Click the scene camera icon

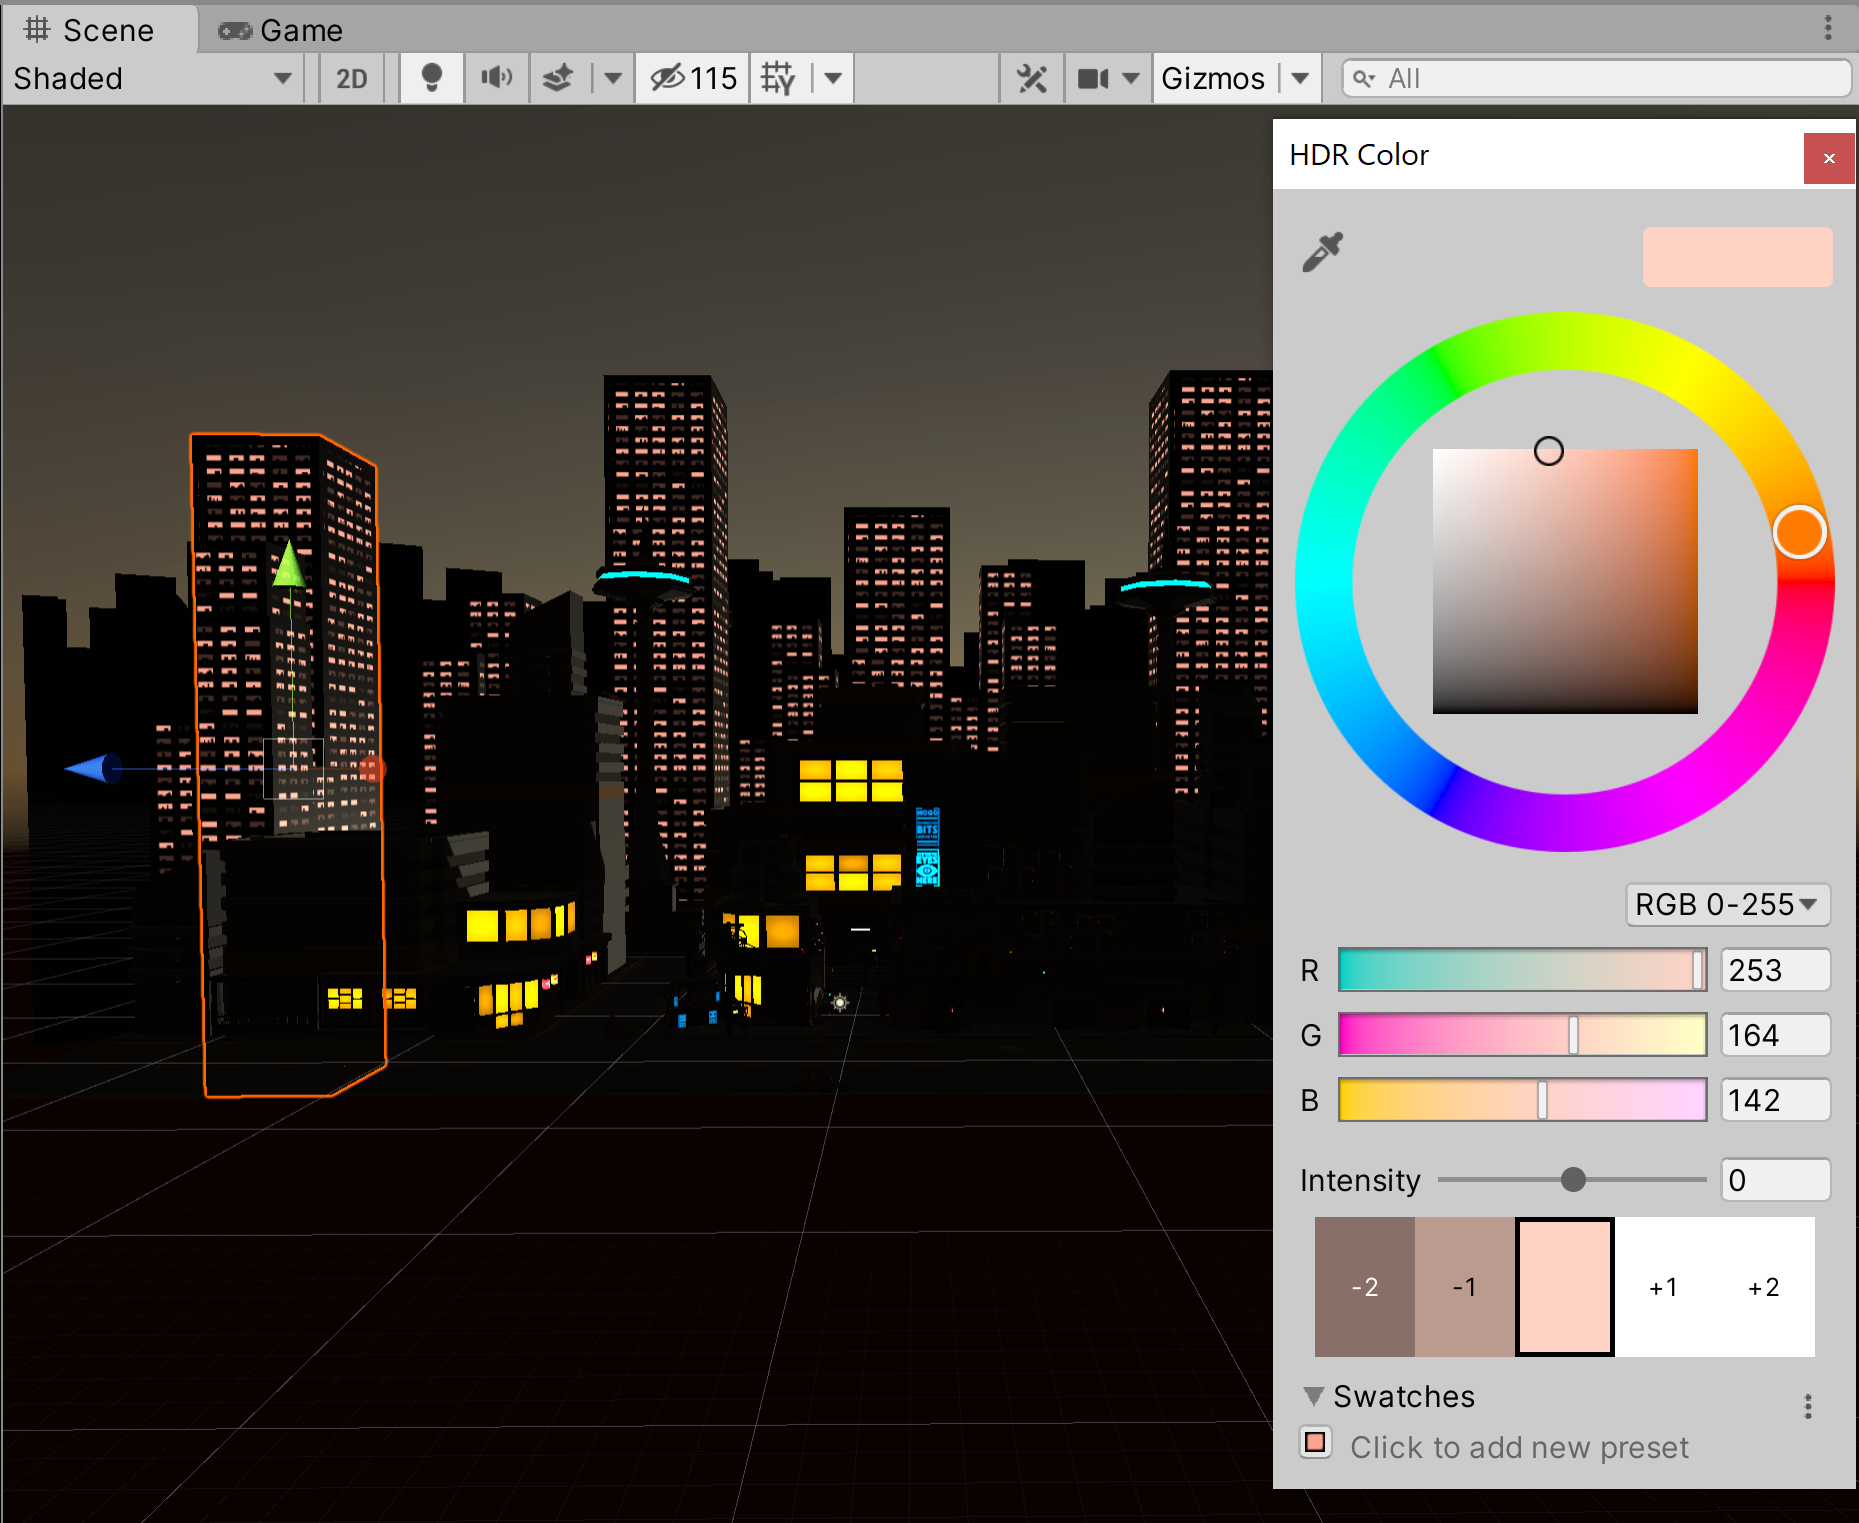pos(1093,78)
